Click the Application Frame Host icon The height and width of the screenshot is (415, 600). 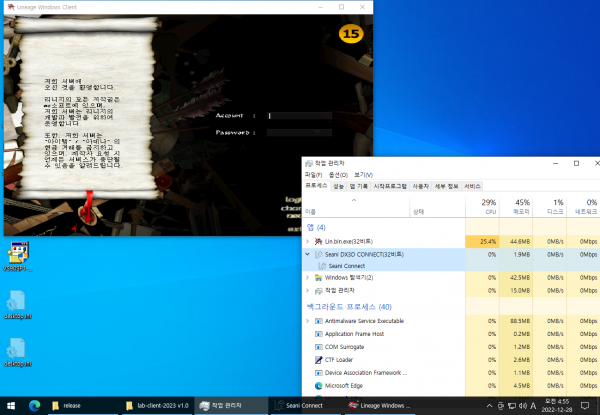[x=318, y=334]
